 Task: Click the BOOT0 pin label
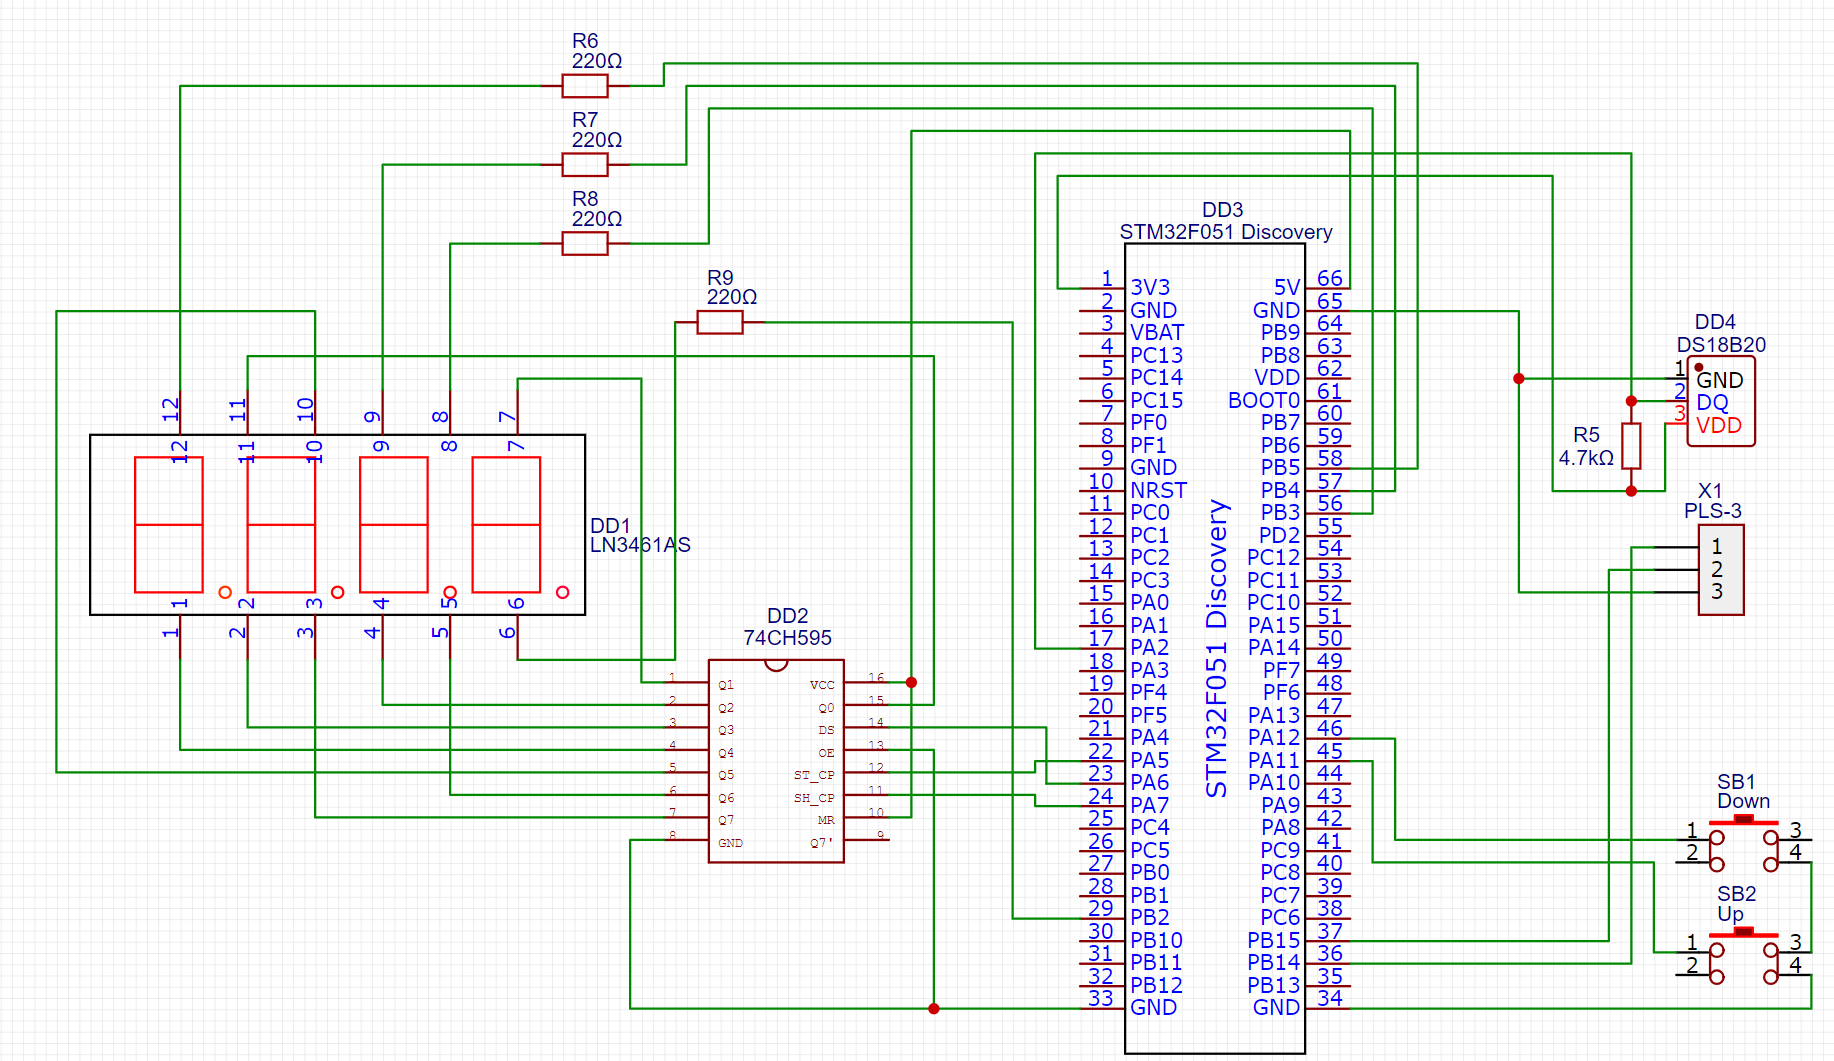1264,400
